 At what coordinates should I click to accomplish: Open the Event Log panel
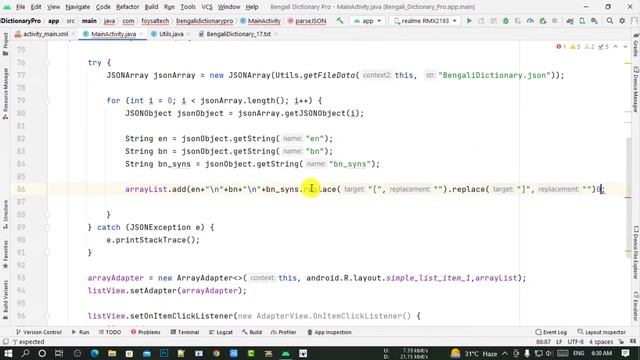(x=551, y=332)
